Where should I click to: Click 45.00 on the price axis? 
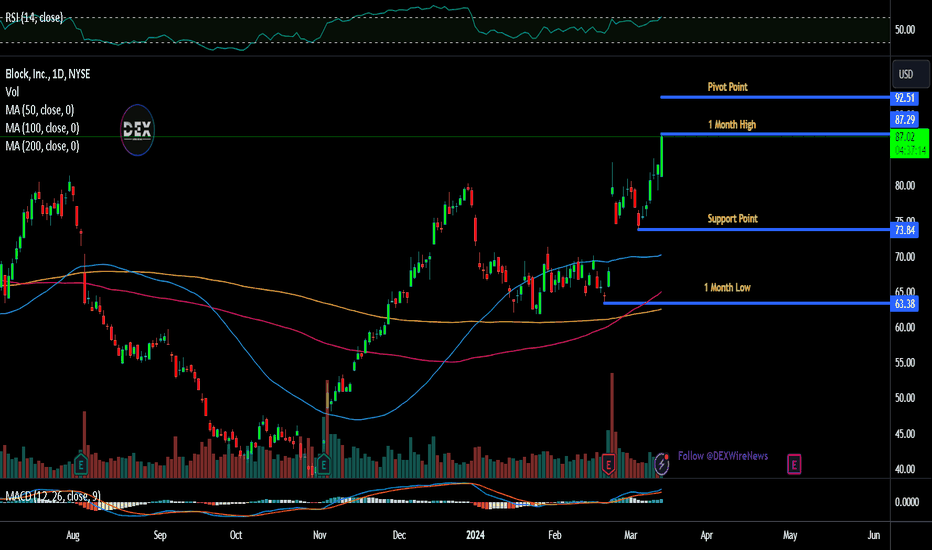click(905, 434)
